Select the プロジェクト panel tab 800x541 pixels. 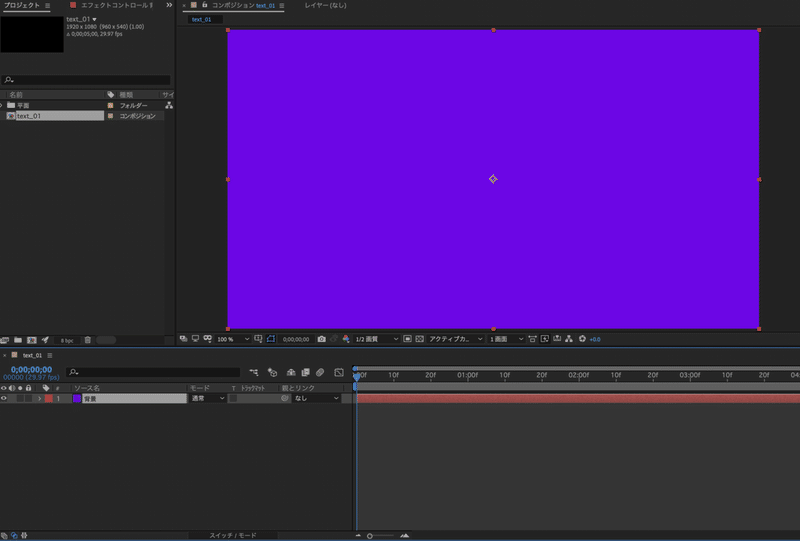(22, 5)
